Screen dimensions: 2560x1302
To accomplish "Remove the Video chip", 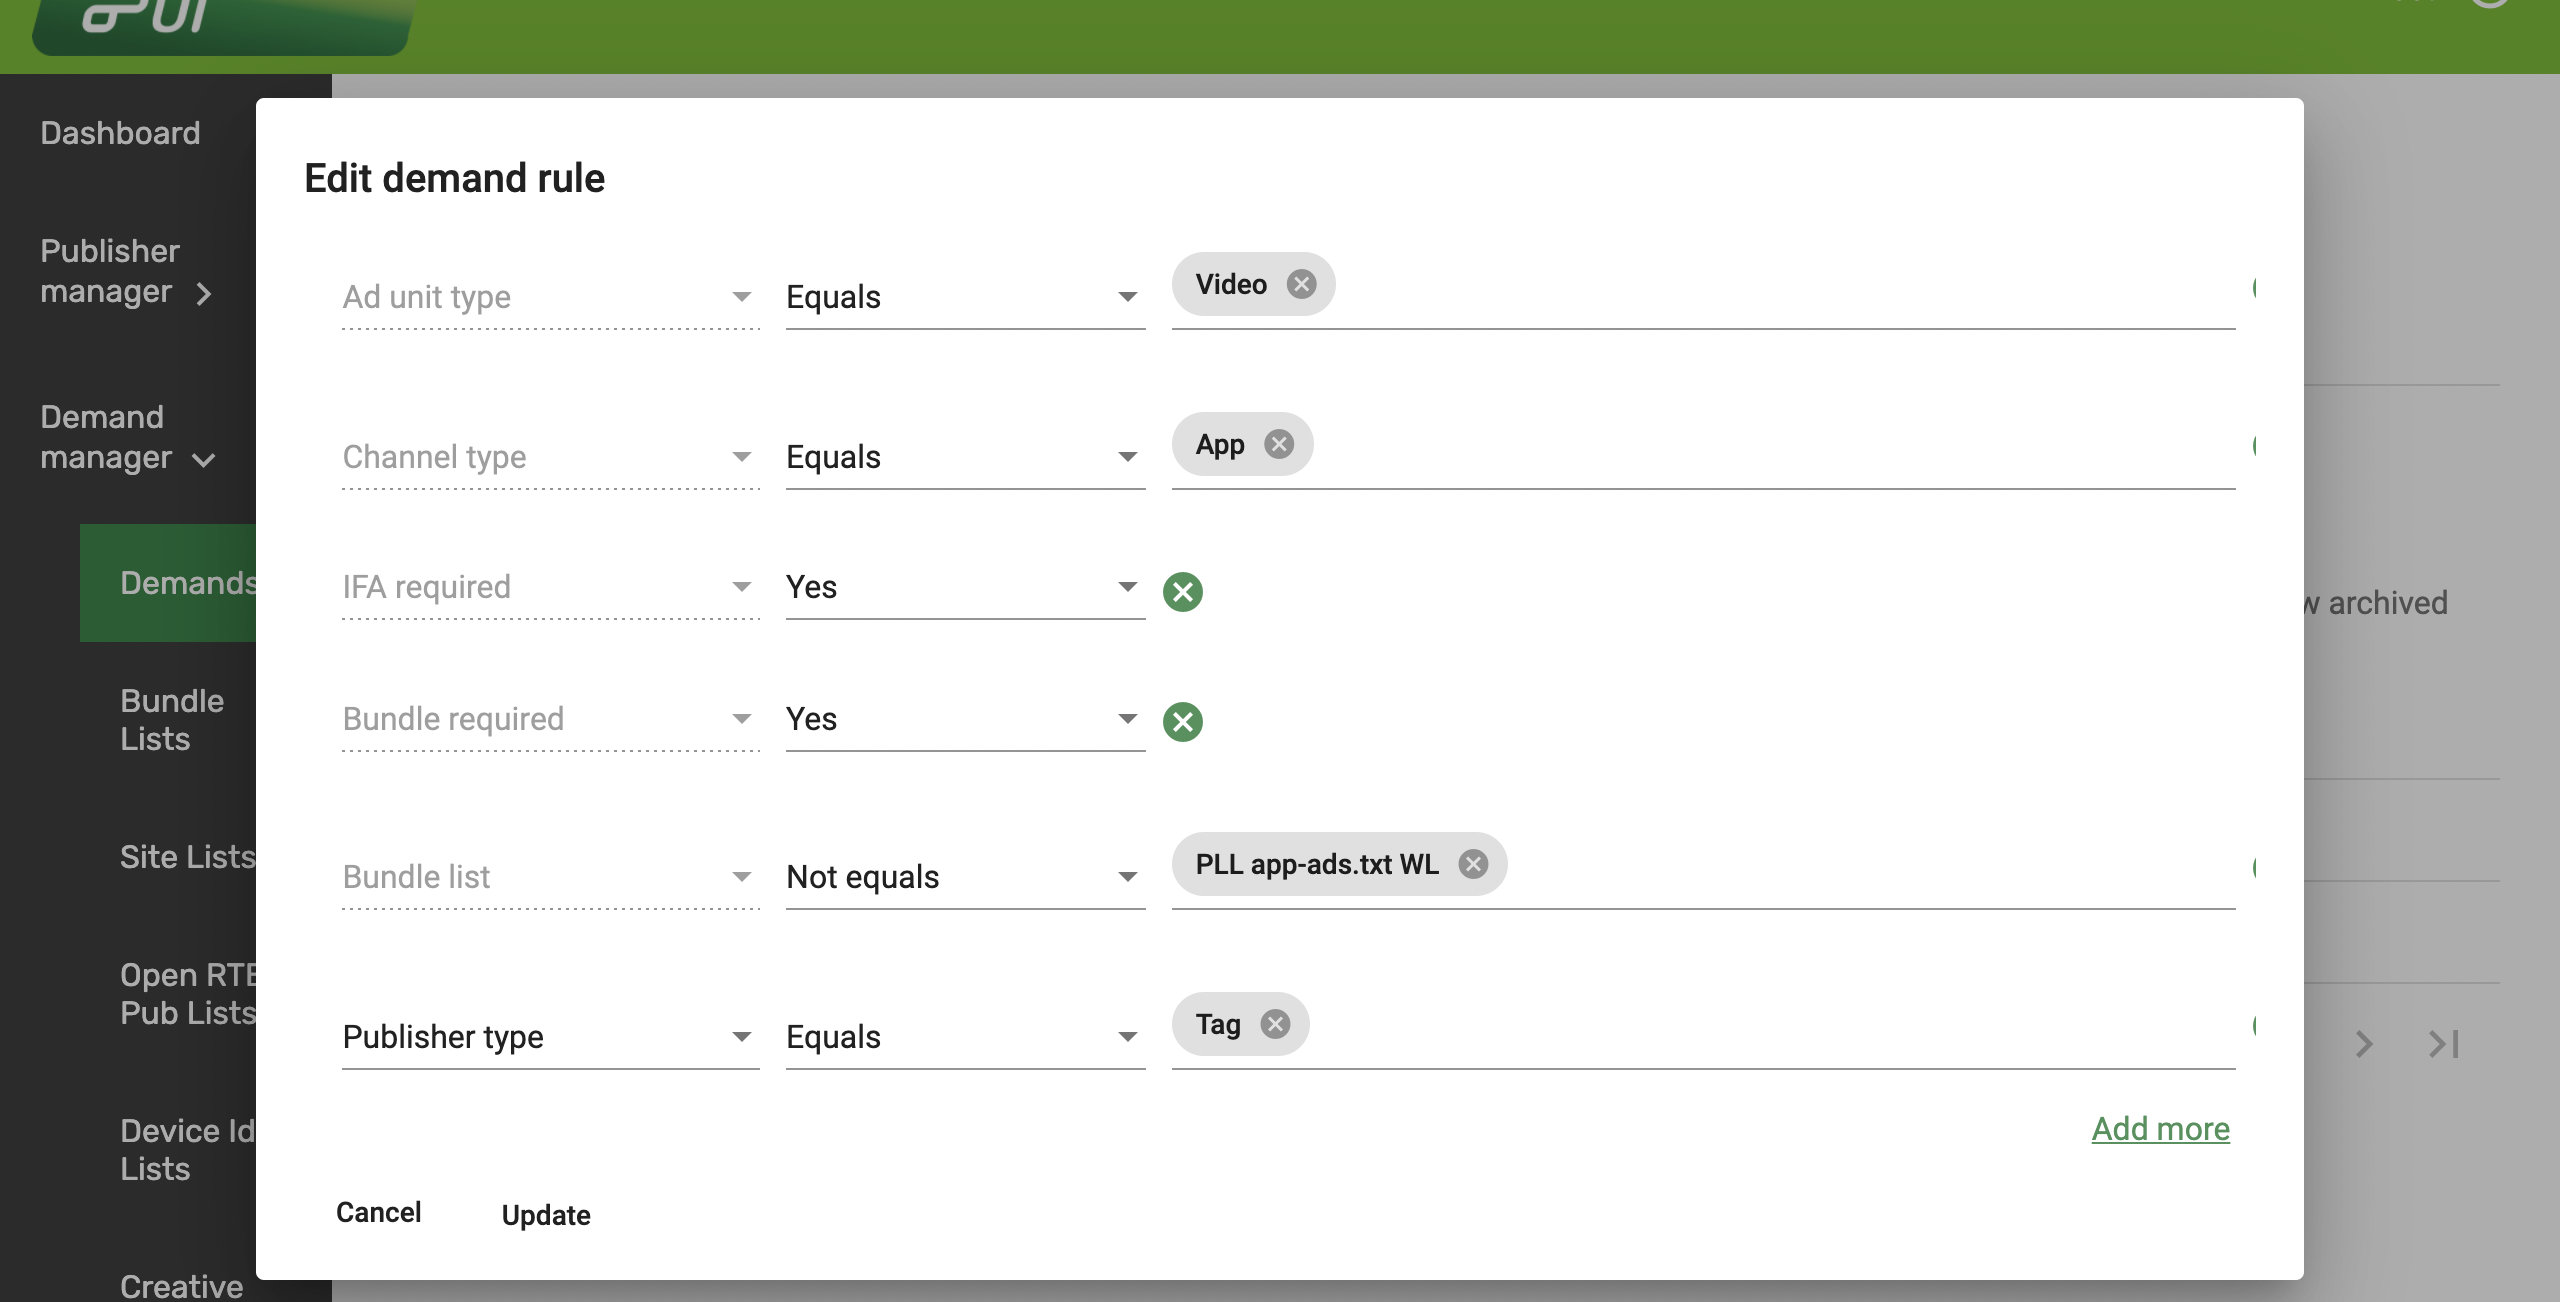I will [1301, 285].
